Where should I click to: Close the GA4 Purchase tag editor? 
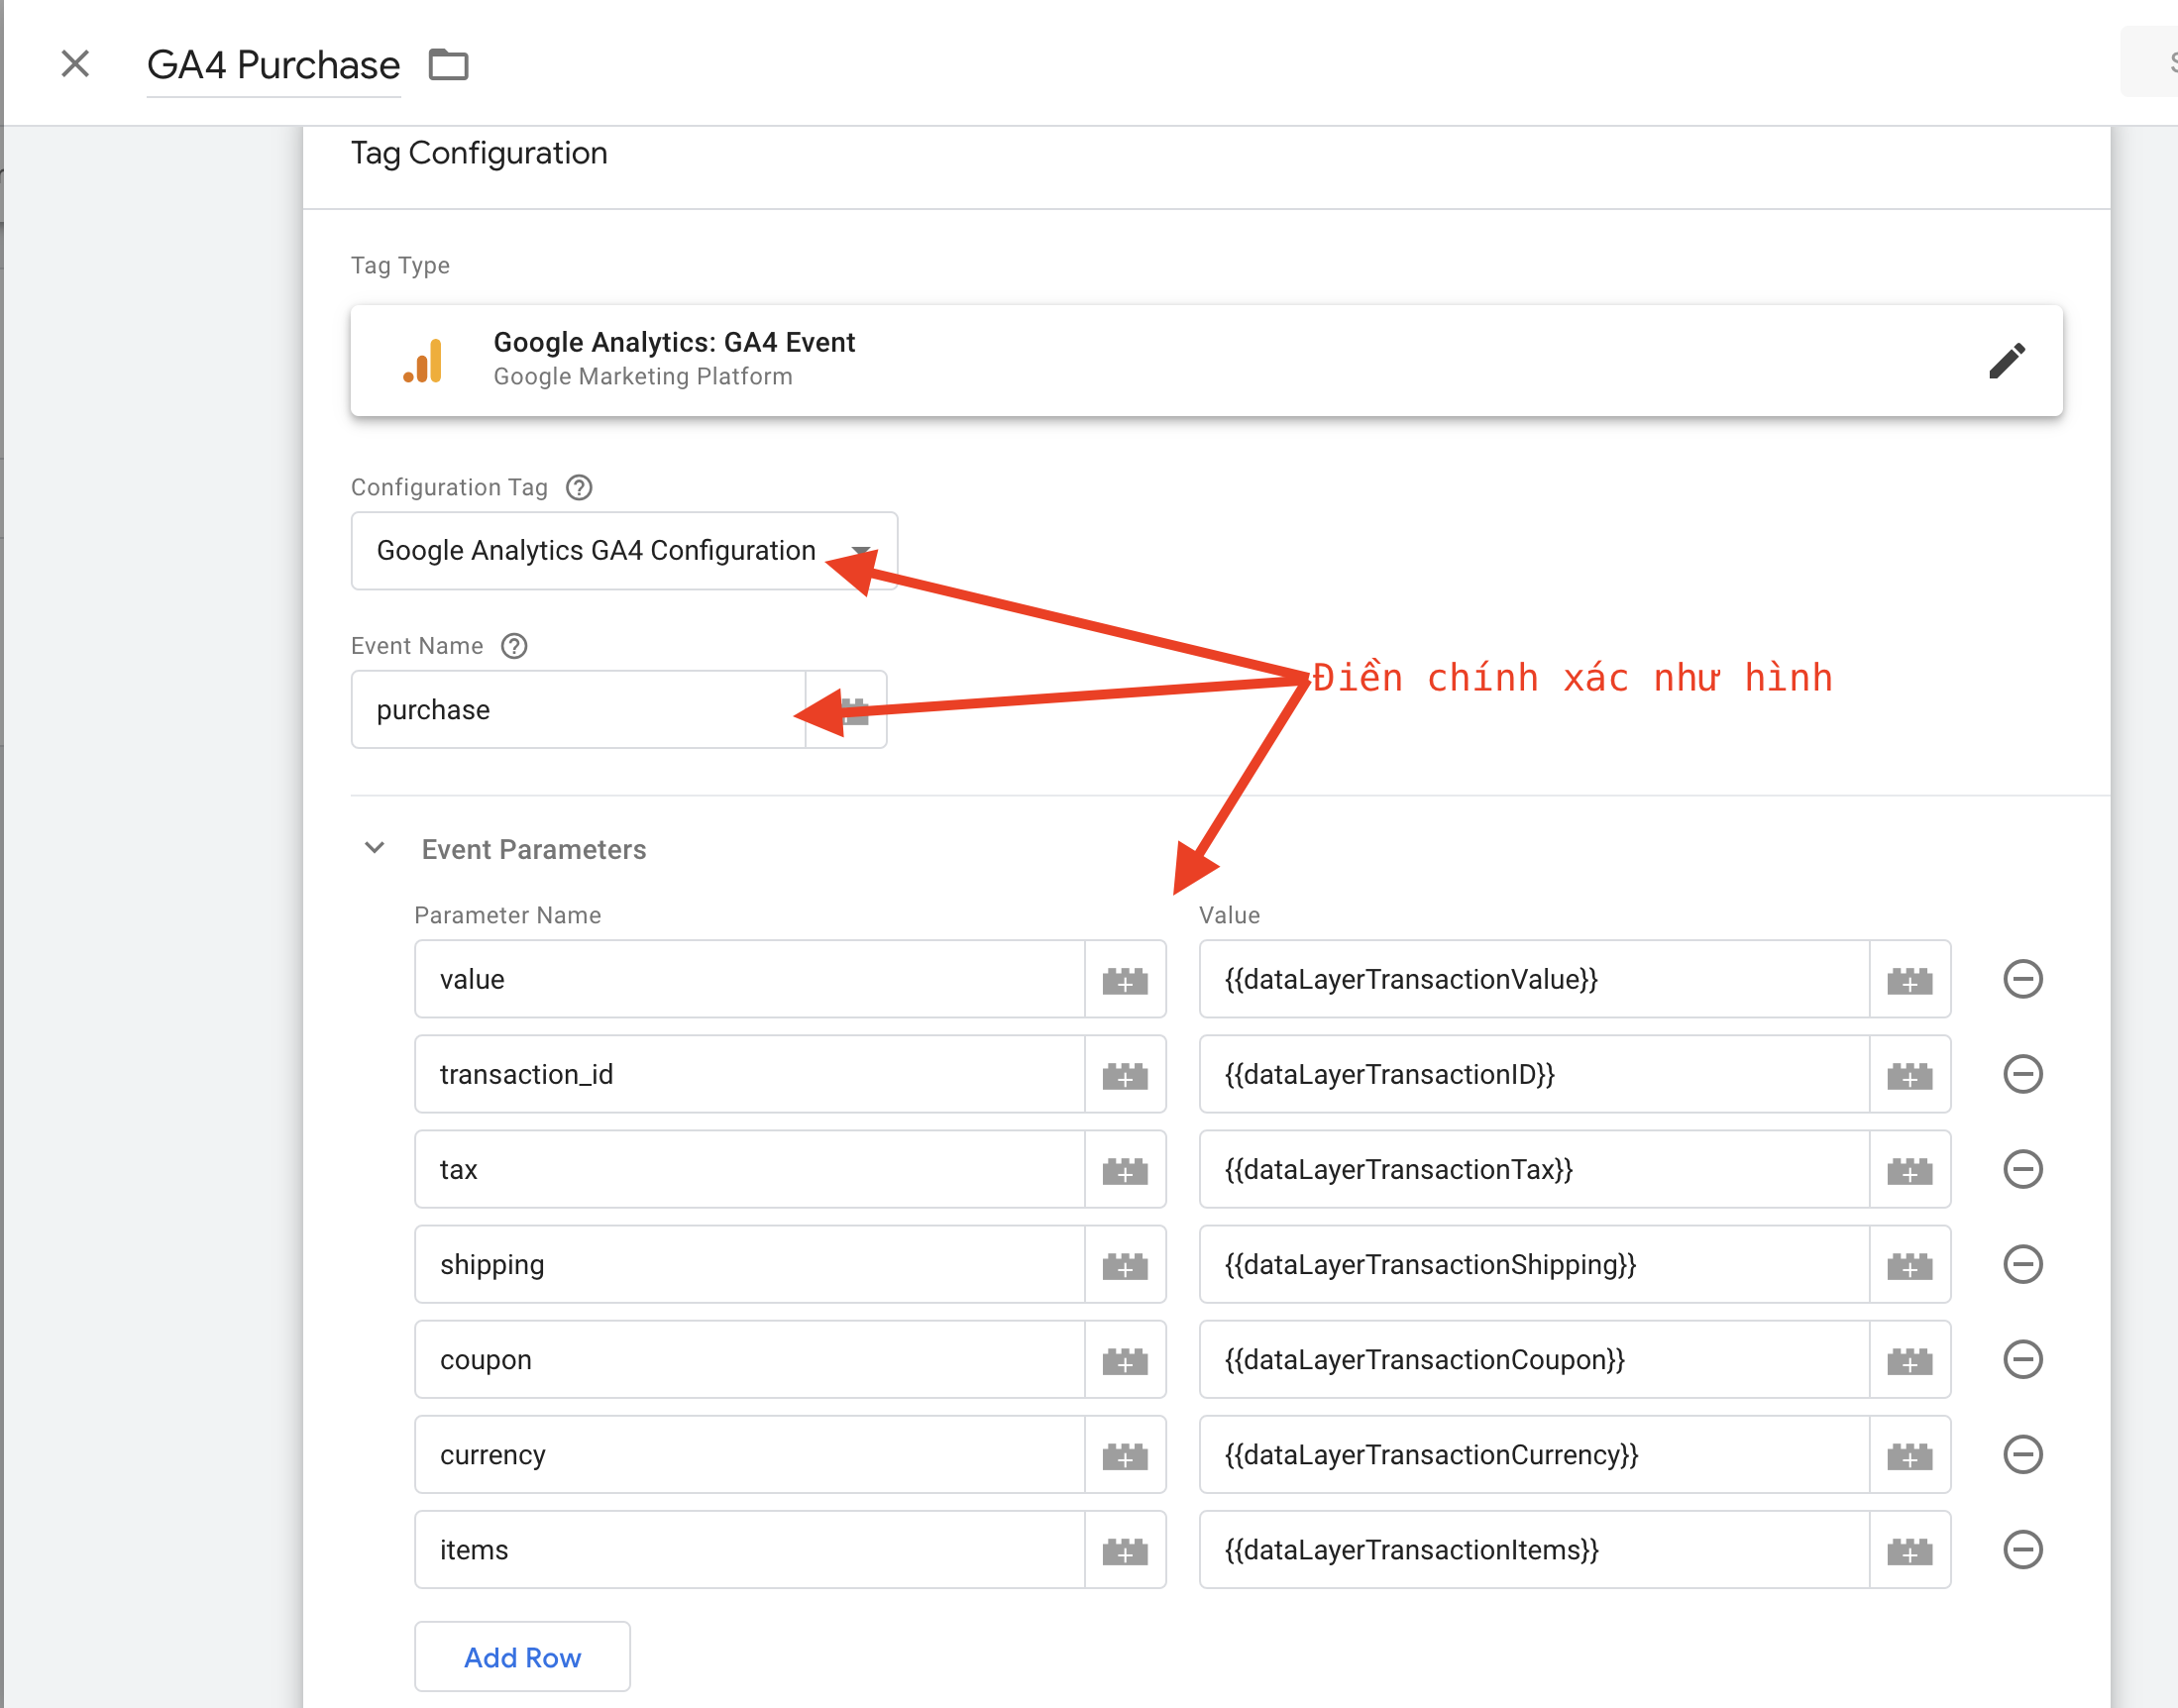pyautogui.click(x=75, y=64)
